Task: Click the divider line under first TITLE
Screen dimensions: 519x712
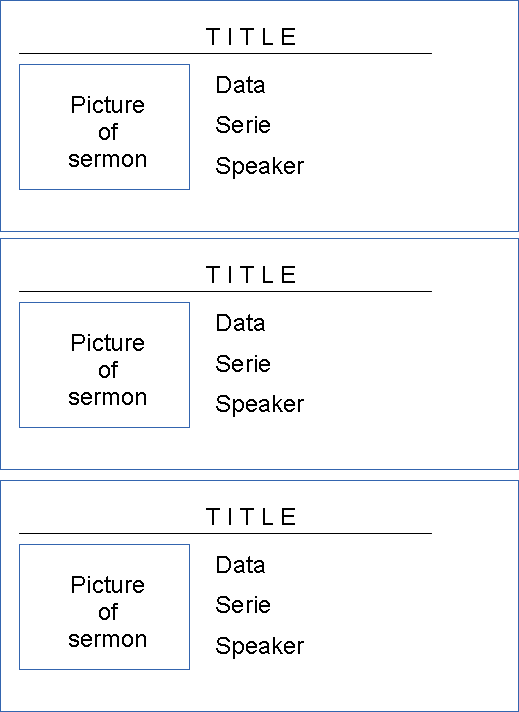Action: [x=225, y=54]
